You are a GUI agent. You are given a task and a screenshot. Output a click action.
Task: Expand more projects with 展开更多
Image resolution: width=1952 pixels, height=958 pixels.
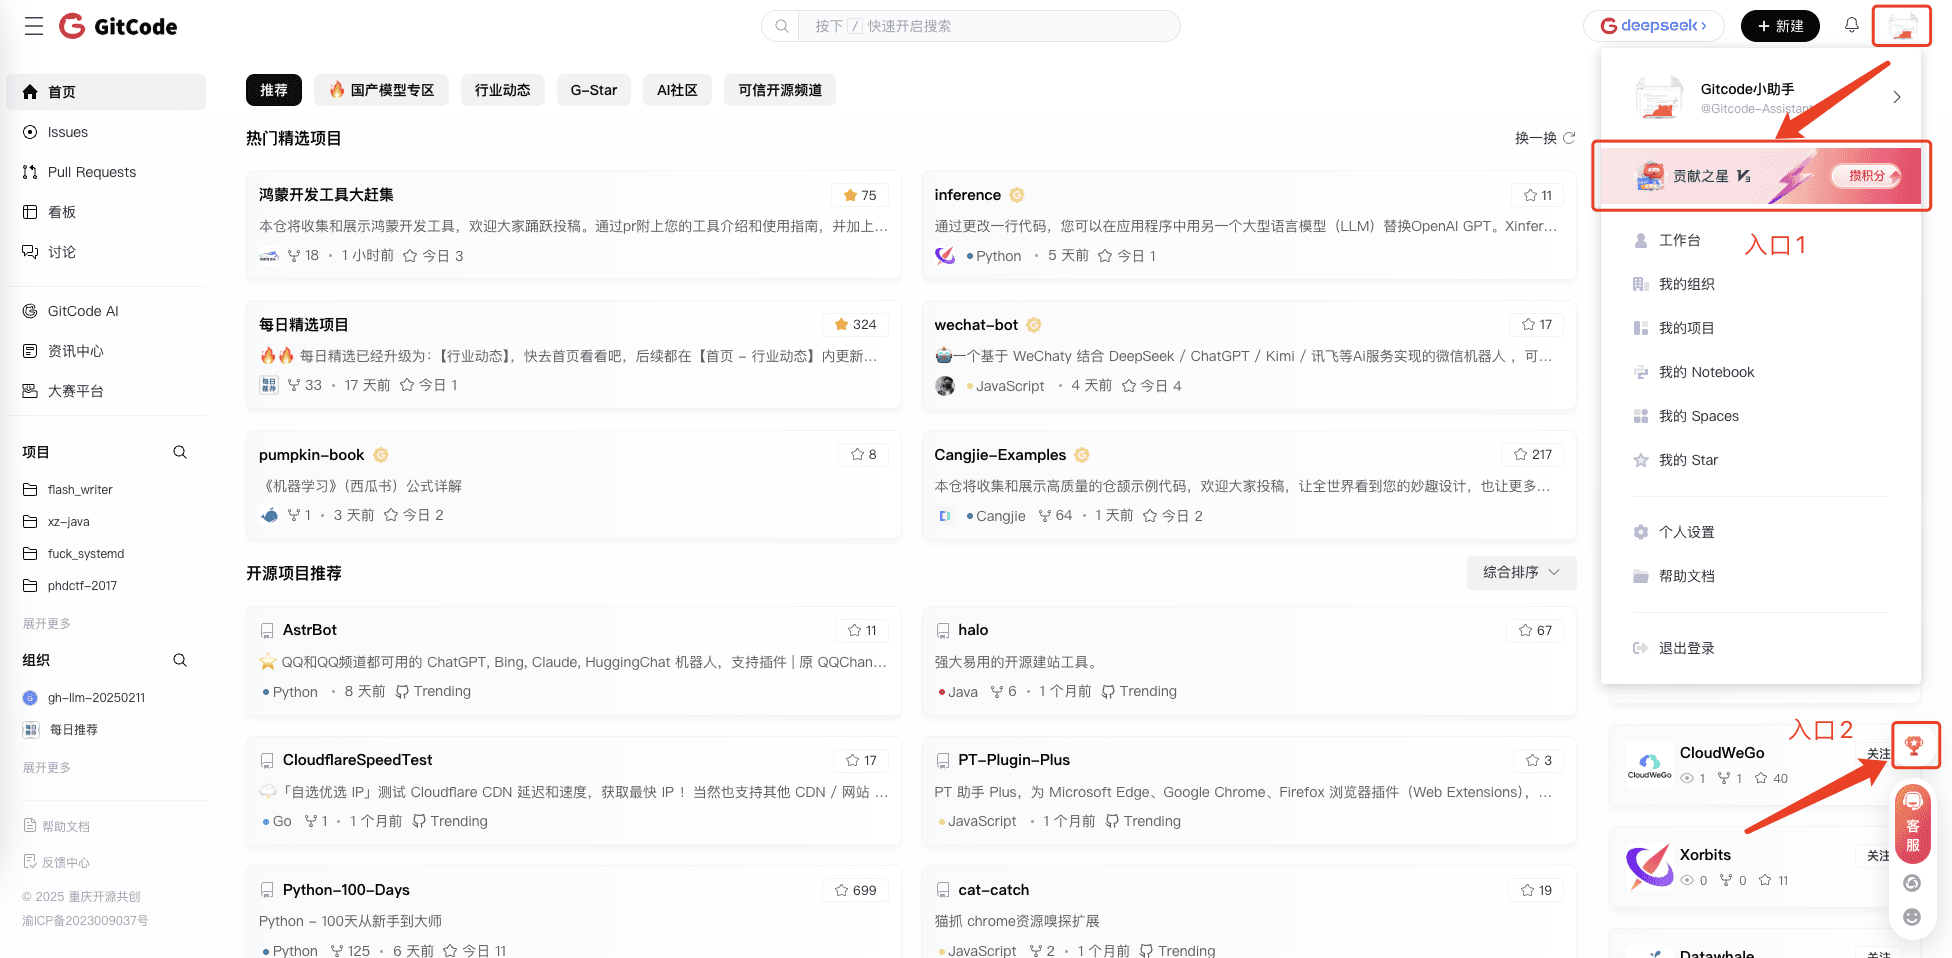[47, 624]
